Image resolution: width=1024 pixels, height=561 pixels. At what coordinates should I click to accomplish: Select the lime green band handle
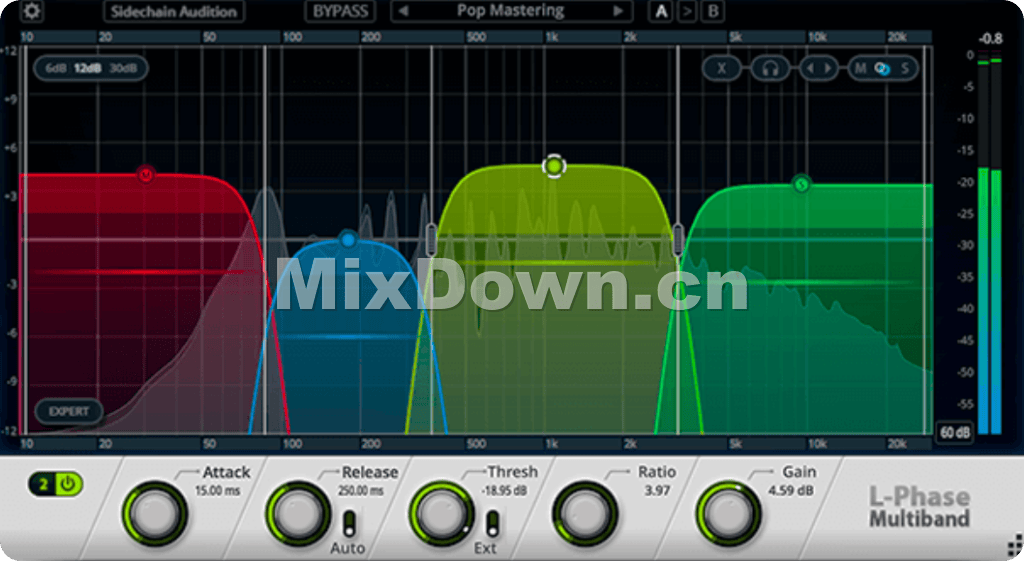pos(554,166)
